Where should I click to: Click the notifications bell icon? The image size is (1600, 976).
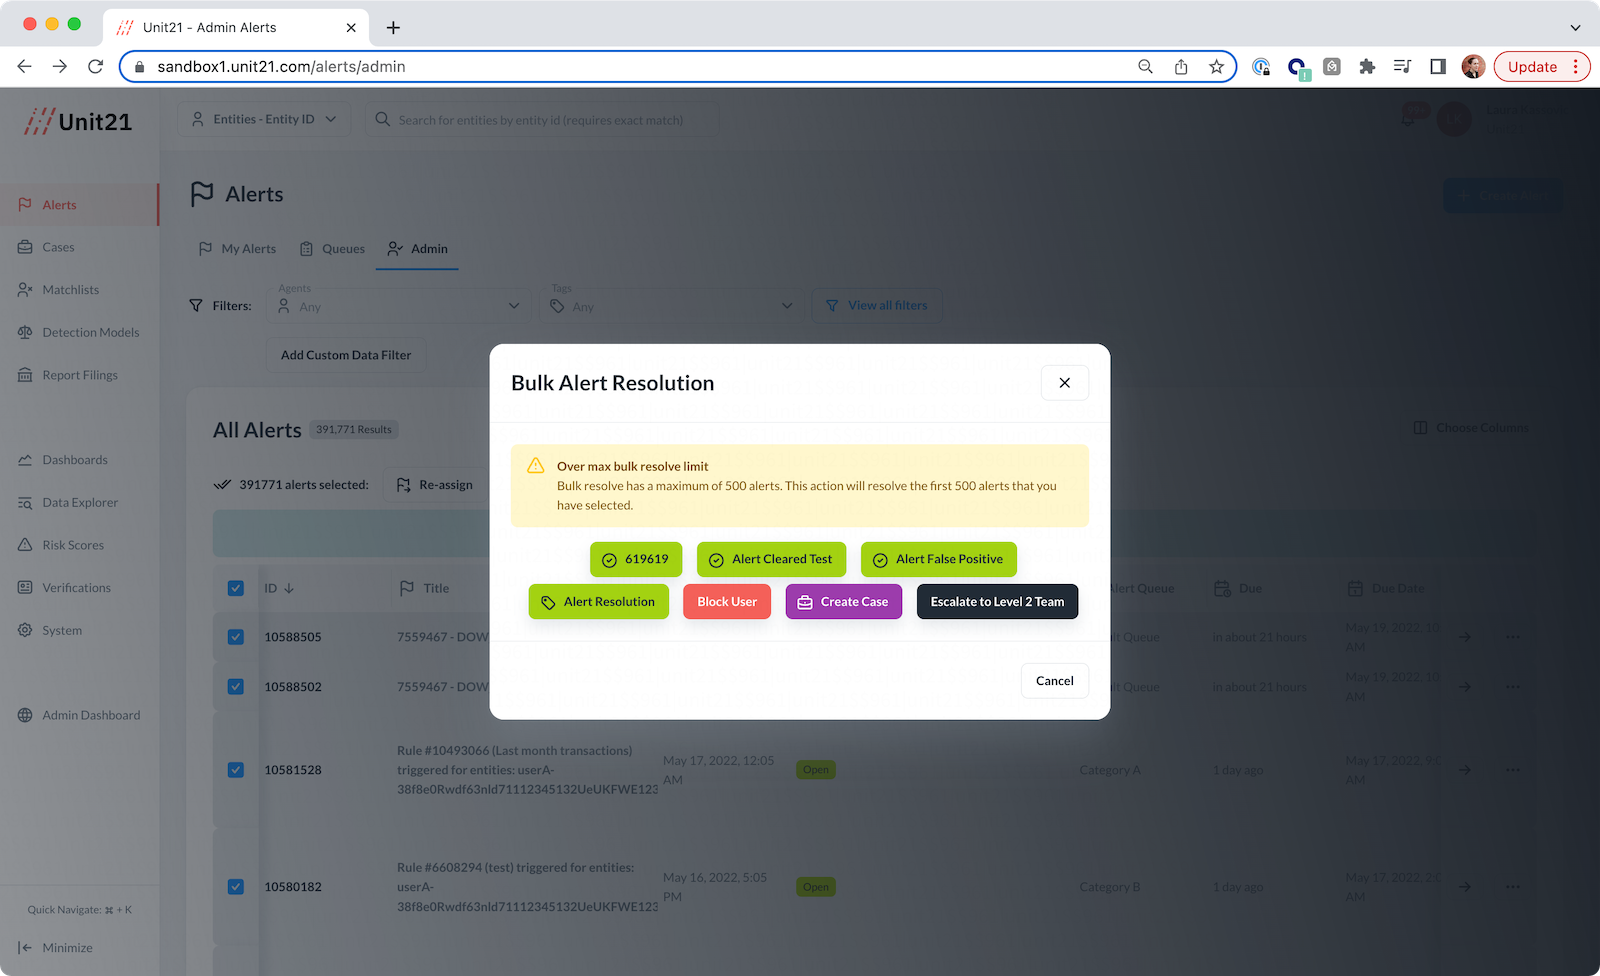(x=1408, y=120)
